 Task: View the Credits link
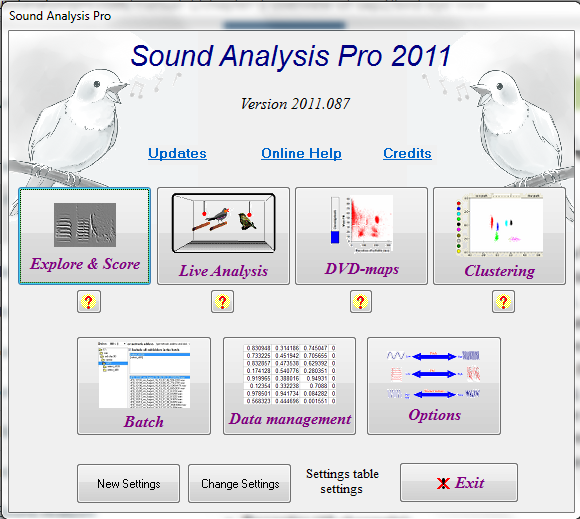[407, 154]
